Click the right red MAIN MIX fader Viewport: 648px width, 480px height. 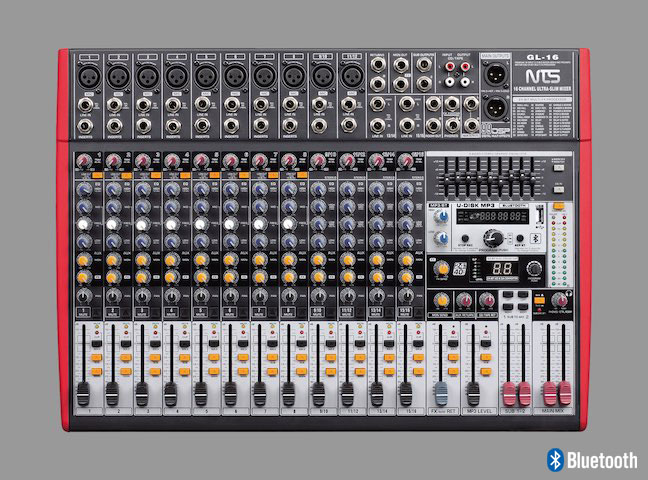click(x=565, y=394)
